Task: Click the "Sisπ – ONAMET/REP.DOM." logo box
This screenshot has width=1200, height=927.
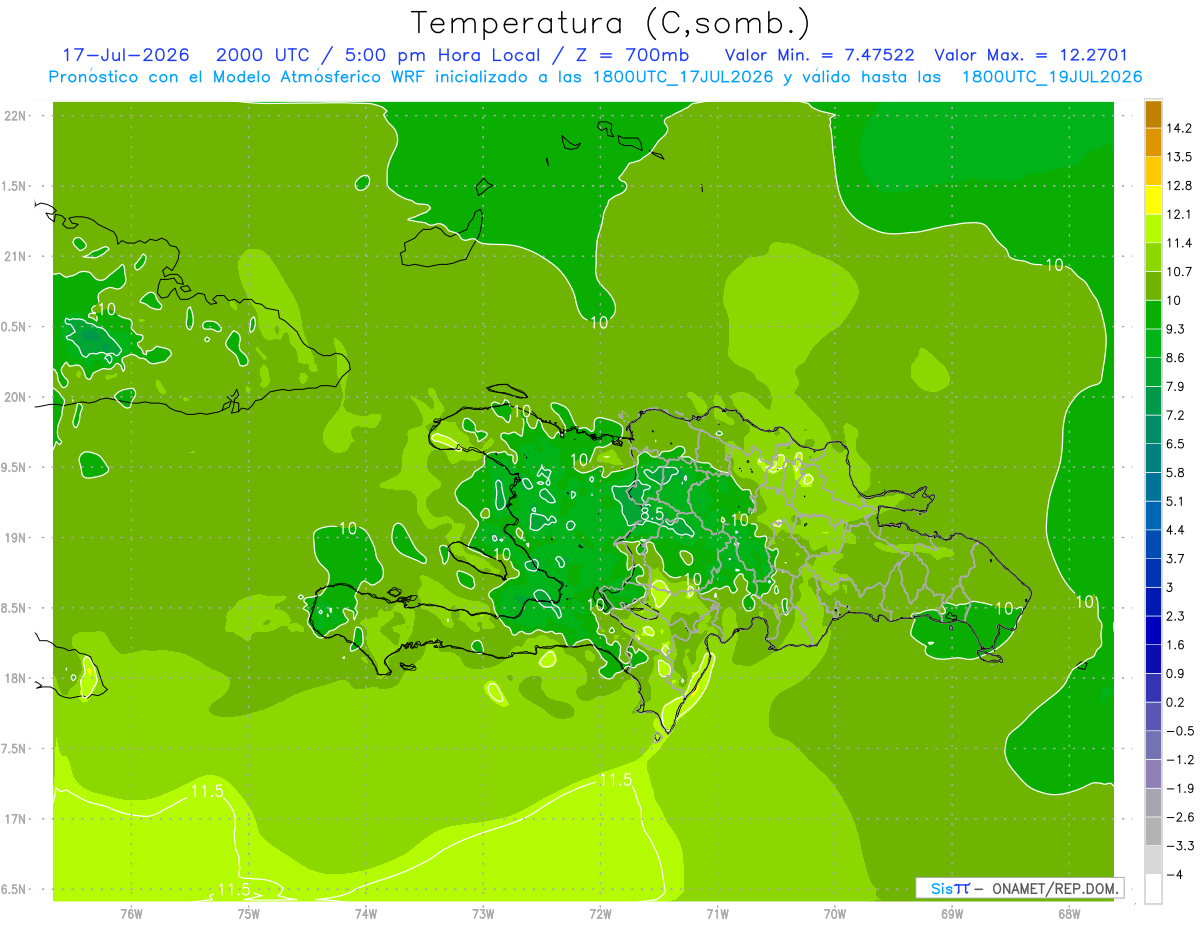Action: point(1019,888)
